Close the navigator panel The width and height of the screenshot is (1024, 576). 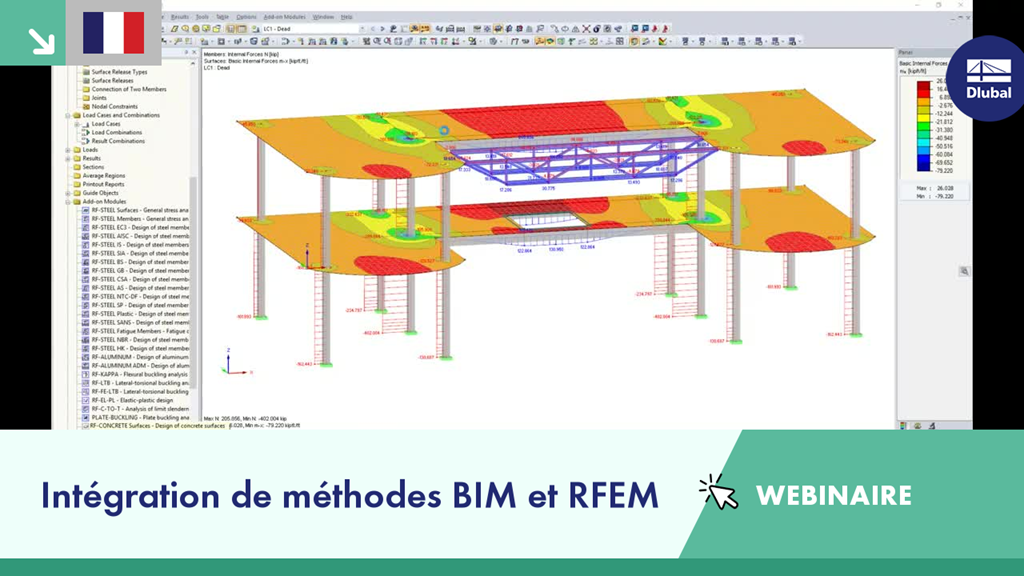[194, 52]
